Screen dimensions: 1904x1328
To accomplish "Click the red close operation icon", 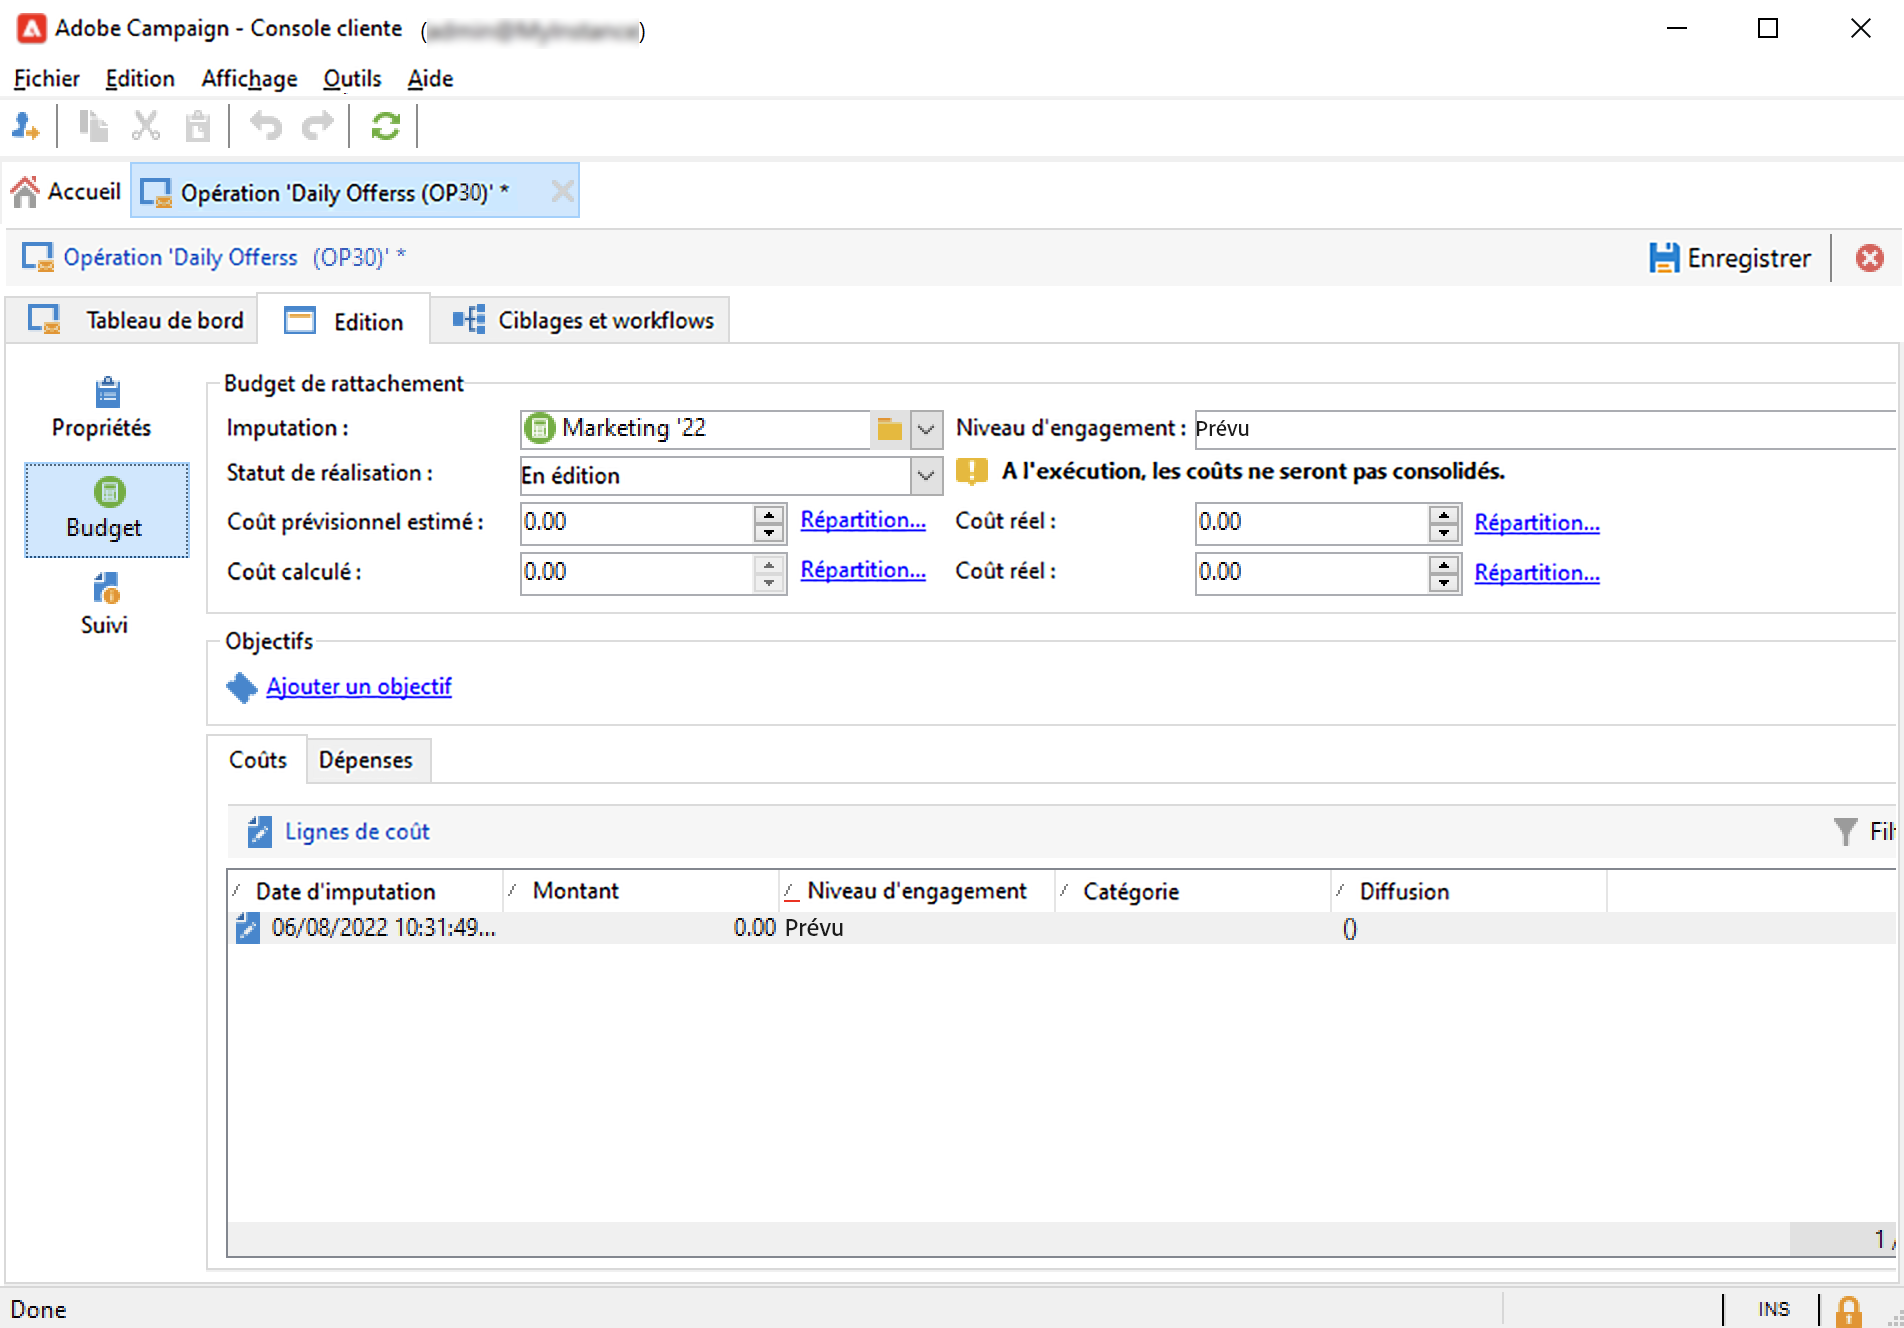I will point(1869,258).
